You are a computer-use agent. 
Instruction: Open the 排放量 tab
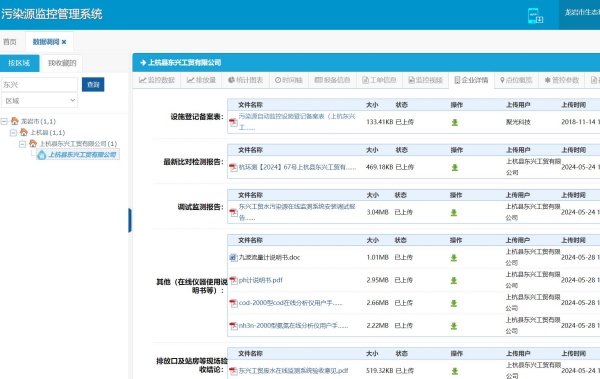coord(201,80)
